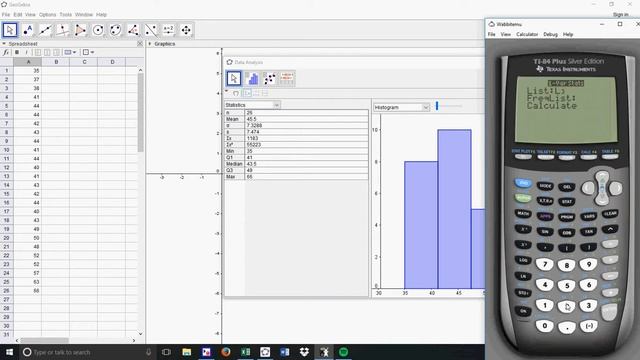Expand the Data Analysis style bar triangle
Image resolution: width=640 pixels, height=360 pixels.
click(x=227, y=91)
